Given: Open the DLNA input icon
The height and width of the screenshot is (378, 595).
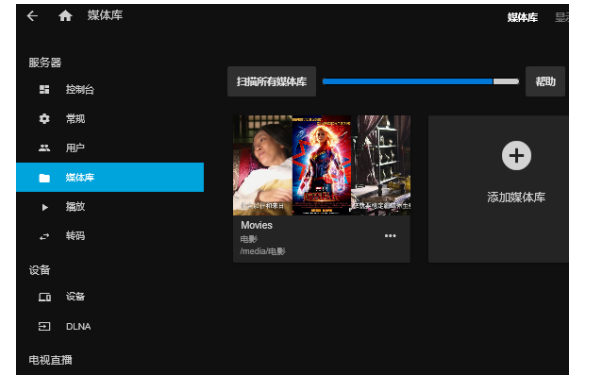Looking at the screenshot, I should click(44, 326).
